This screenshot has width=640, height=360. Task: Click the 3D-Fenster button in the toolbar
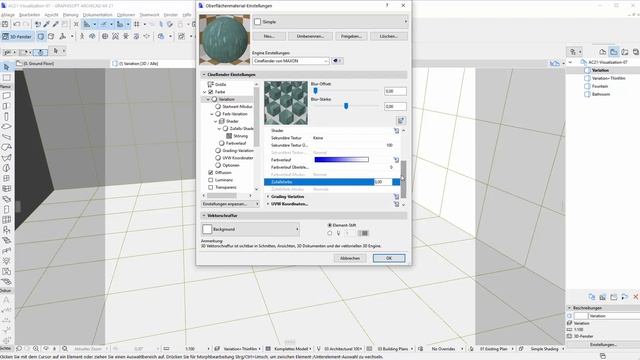pos(17,36)
